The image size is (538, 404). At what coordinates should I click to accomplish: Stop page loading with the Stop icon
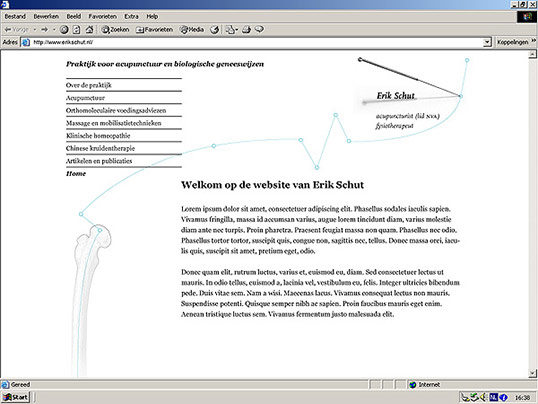pyautogui.click(x=64, y=30)
